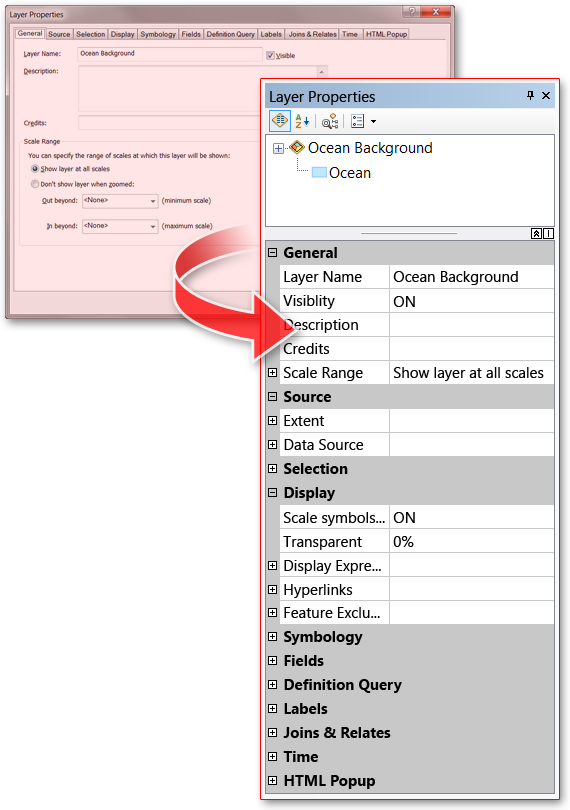This screenshot has height=810, width=570.
Task: Click the layer tree search icon
Action: (x=330, y=121)
